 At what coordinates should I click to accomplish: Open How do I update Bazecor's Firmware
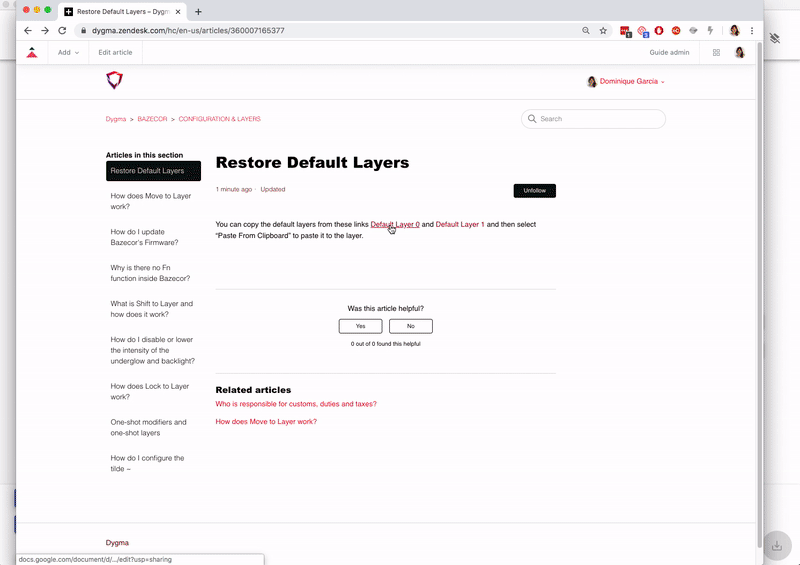pos(144,237)
